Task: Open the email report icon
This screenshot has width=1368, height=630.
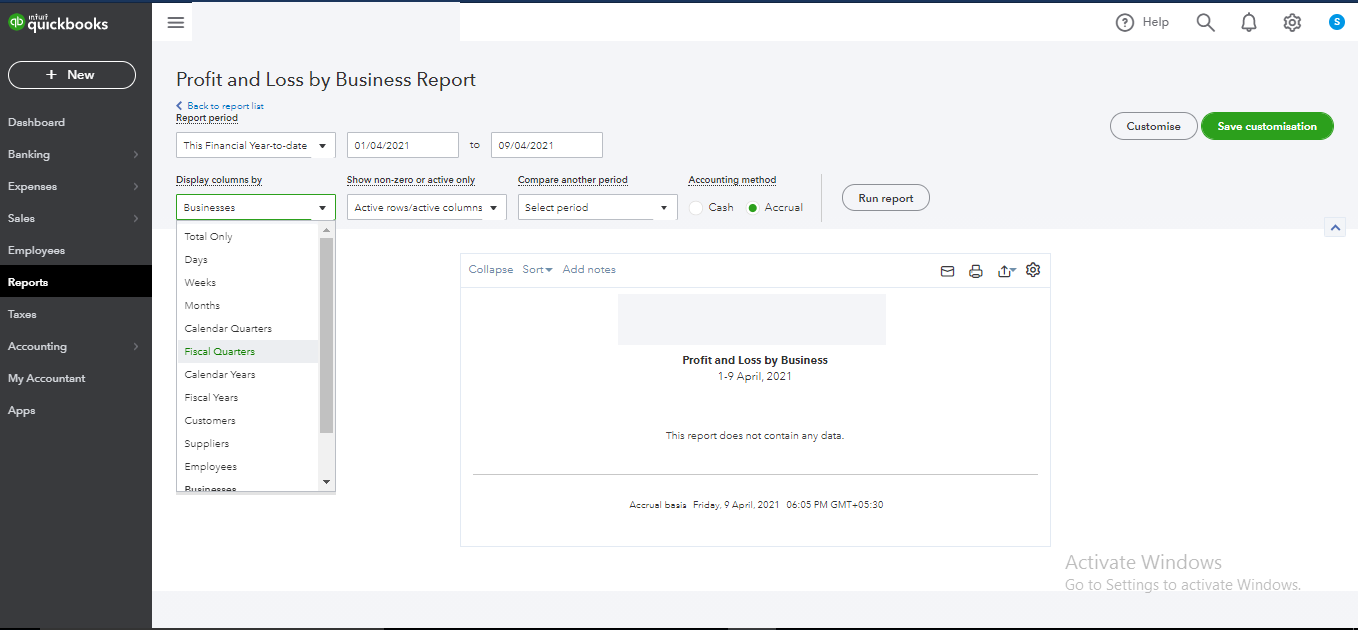Action: 947,270
